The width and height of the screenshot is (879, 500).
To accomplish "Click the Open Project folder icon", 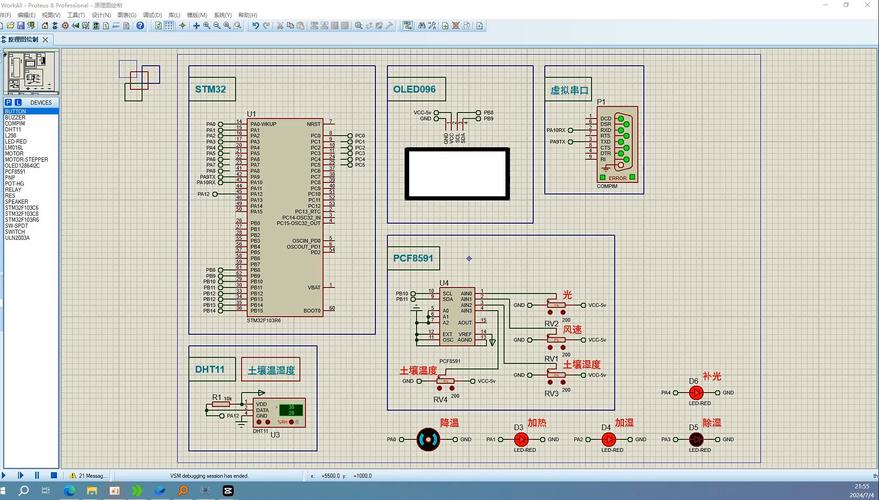I will (11, 25).
